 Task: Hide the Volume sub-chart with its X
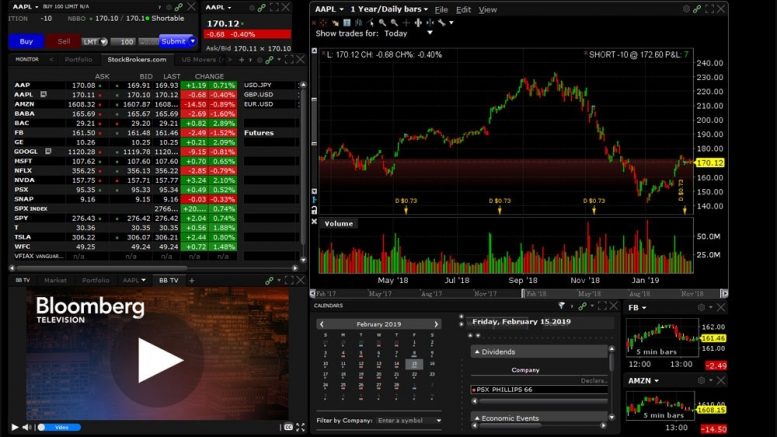(314, 221)
